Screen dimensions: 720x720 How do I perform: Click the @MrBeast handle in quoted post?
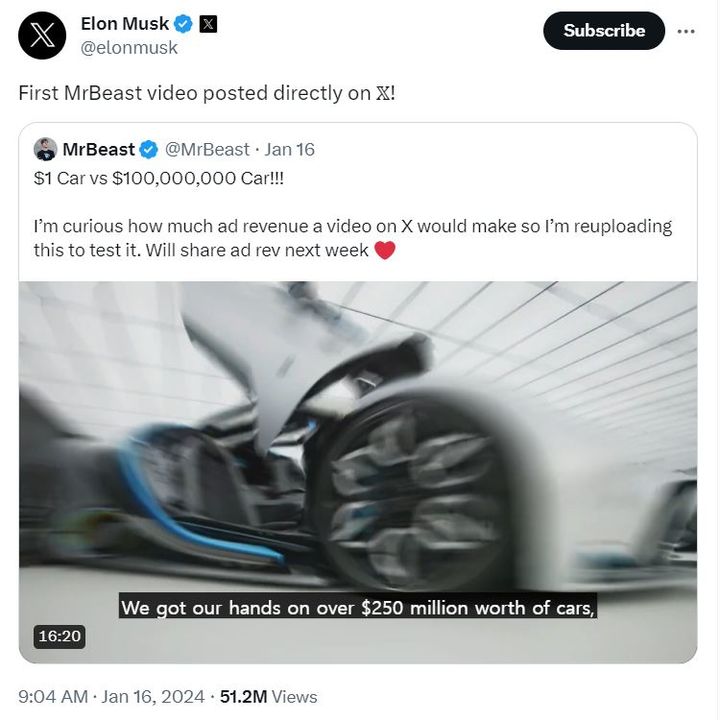207,150
